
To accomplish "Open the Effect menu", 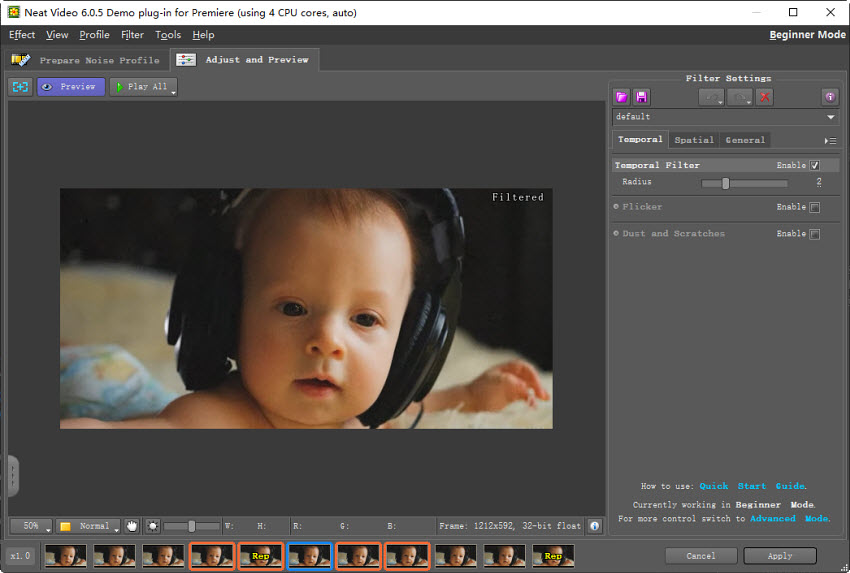I will pyautogui.click(x=22, y=35).
